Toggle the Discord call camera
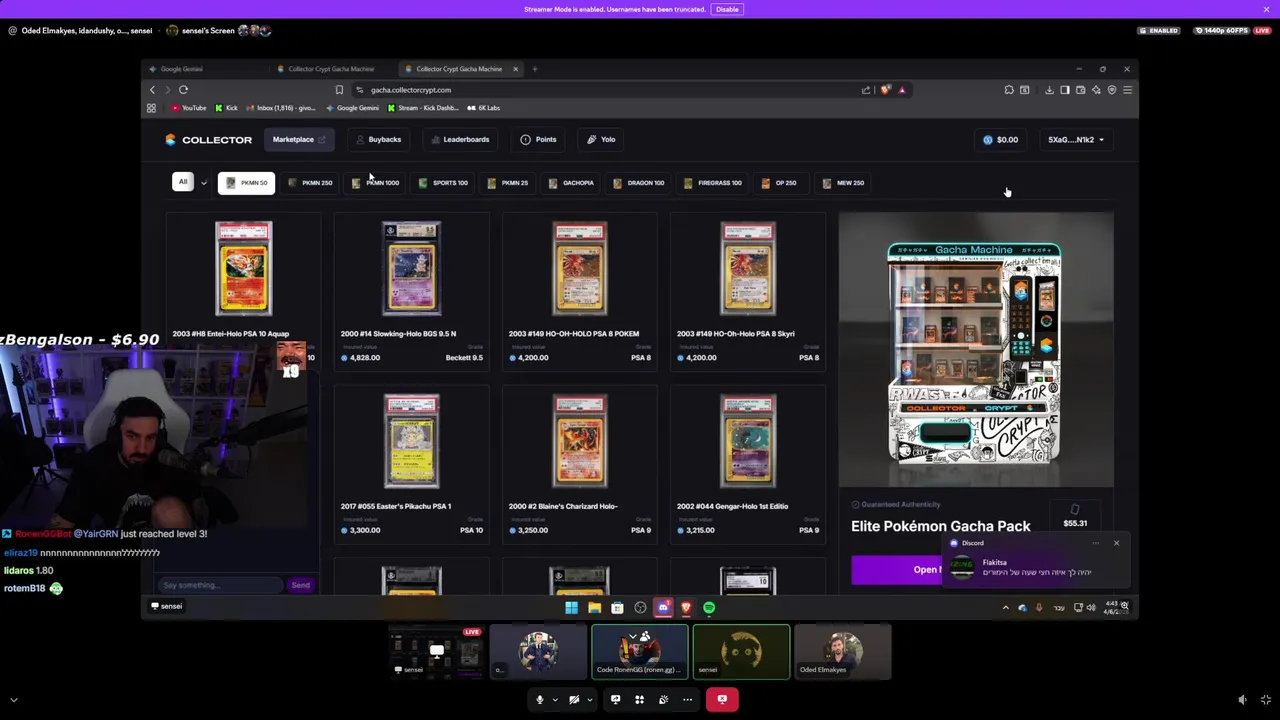Image resolution: width=1280 pixels, height=720 pixels. coord(574,700)
